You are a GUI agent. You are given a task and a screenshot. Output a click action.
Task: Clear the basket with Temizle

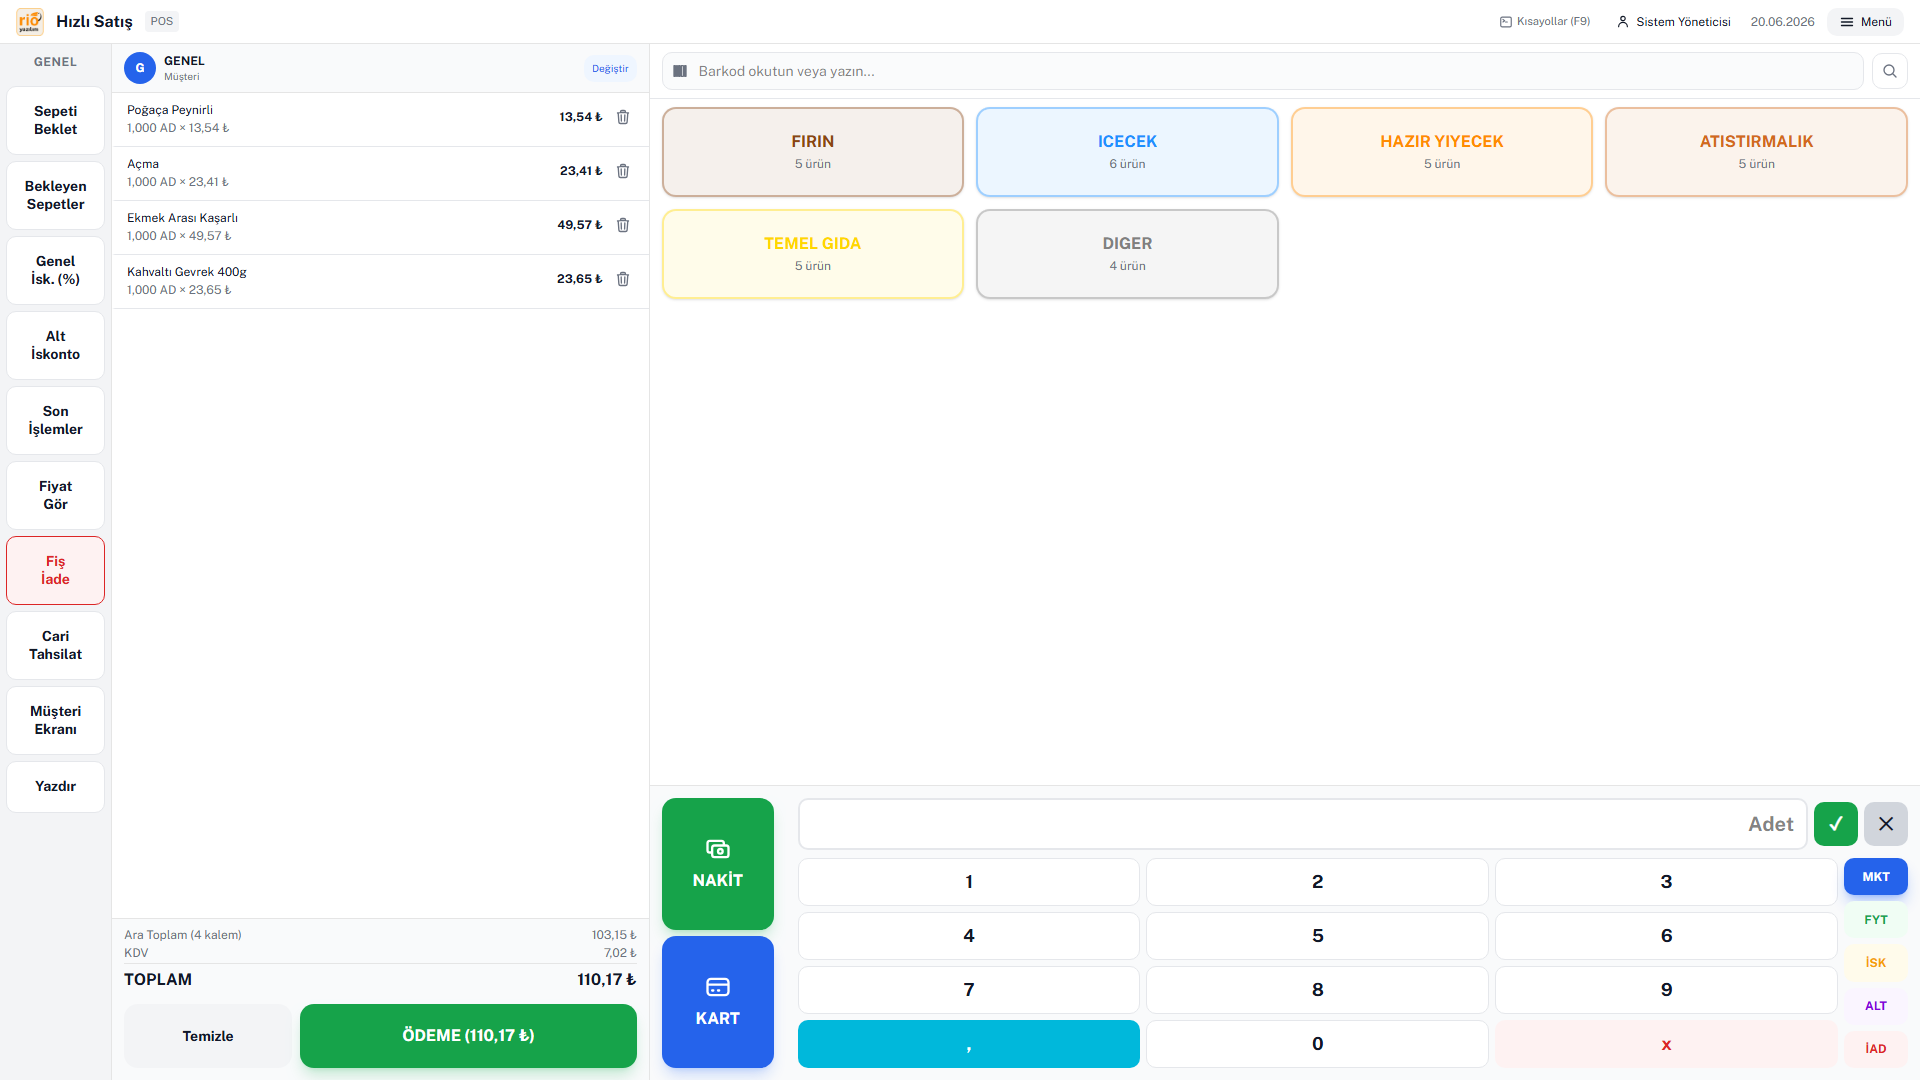208,1036
